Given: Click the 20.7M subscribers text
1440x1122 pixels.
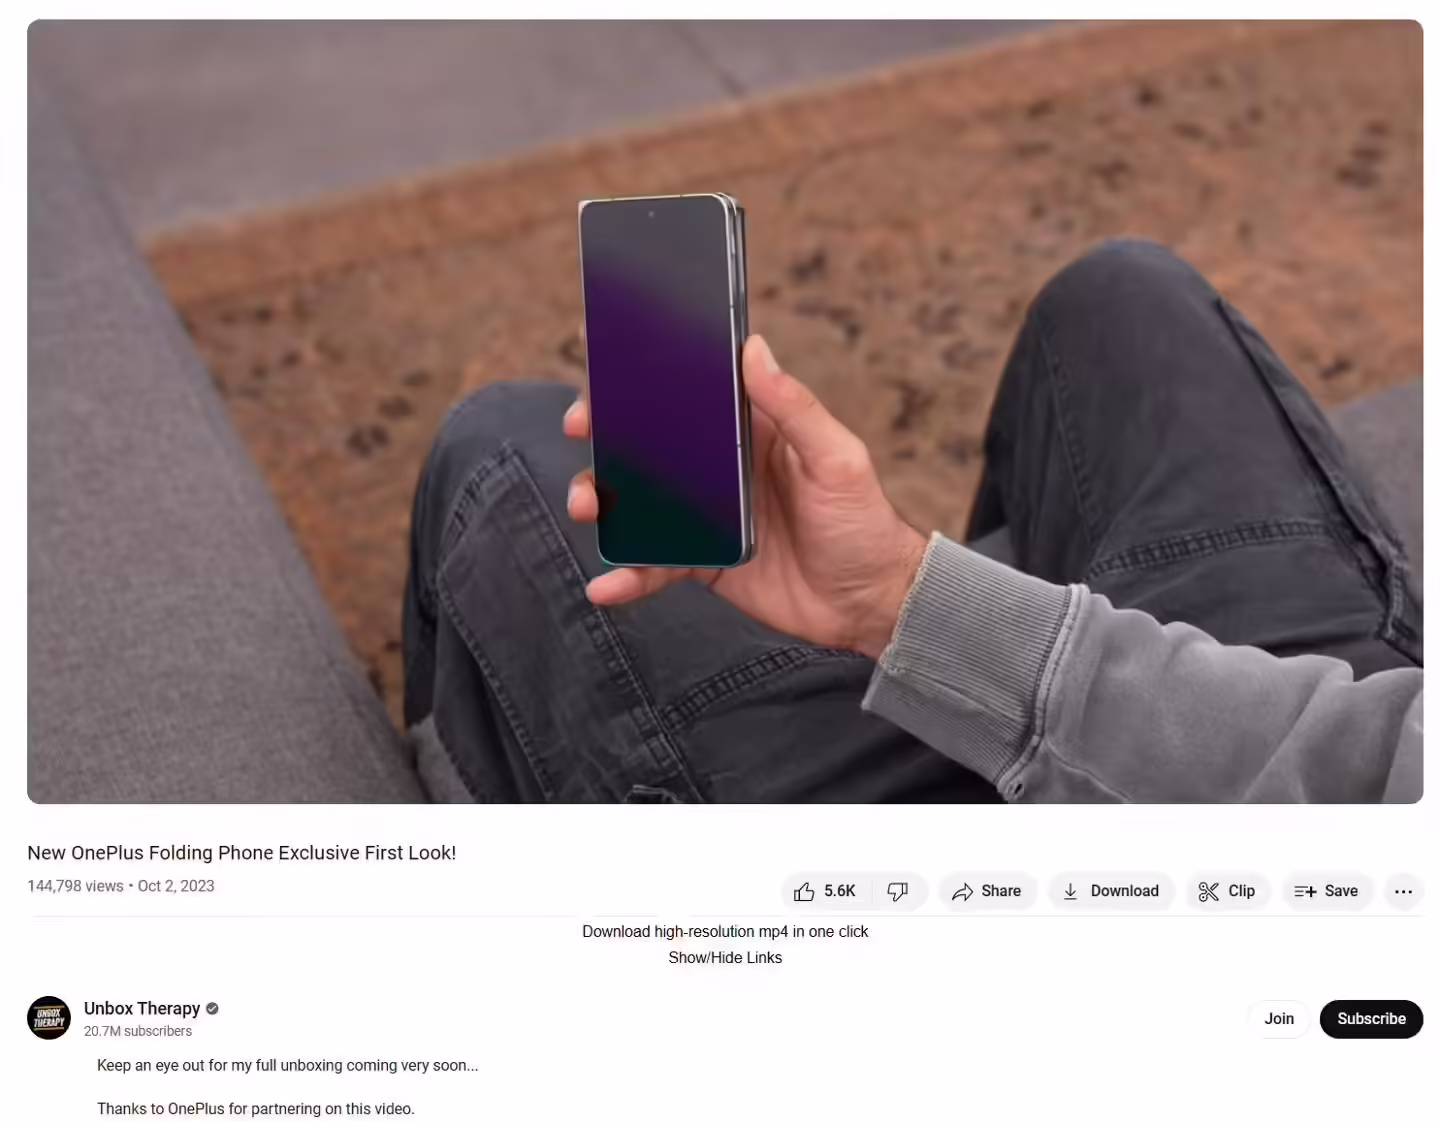Looking at the screenshot, I should click(x=138, y=1031).
